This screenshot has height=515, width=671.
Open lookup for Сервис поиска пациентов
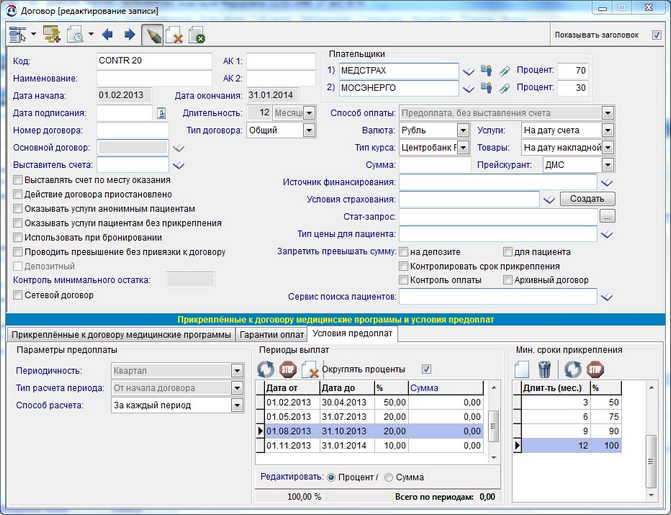point(607,297)
